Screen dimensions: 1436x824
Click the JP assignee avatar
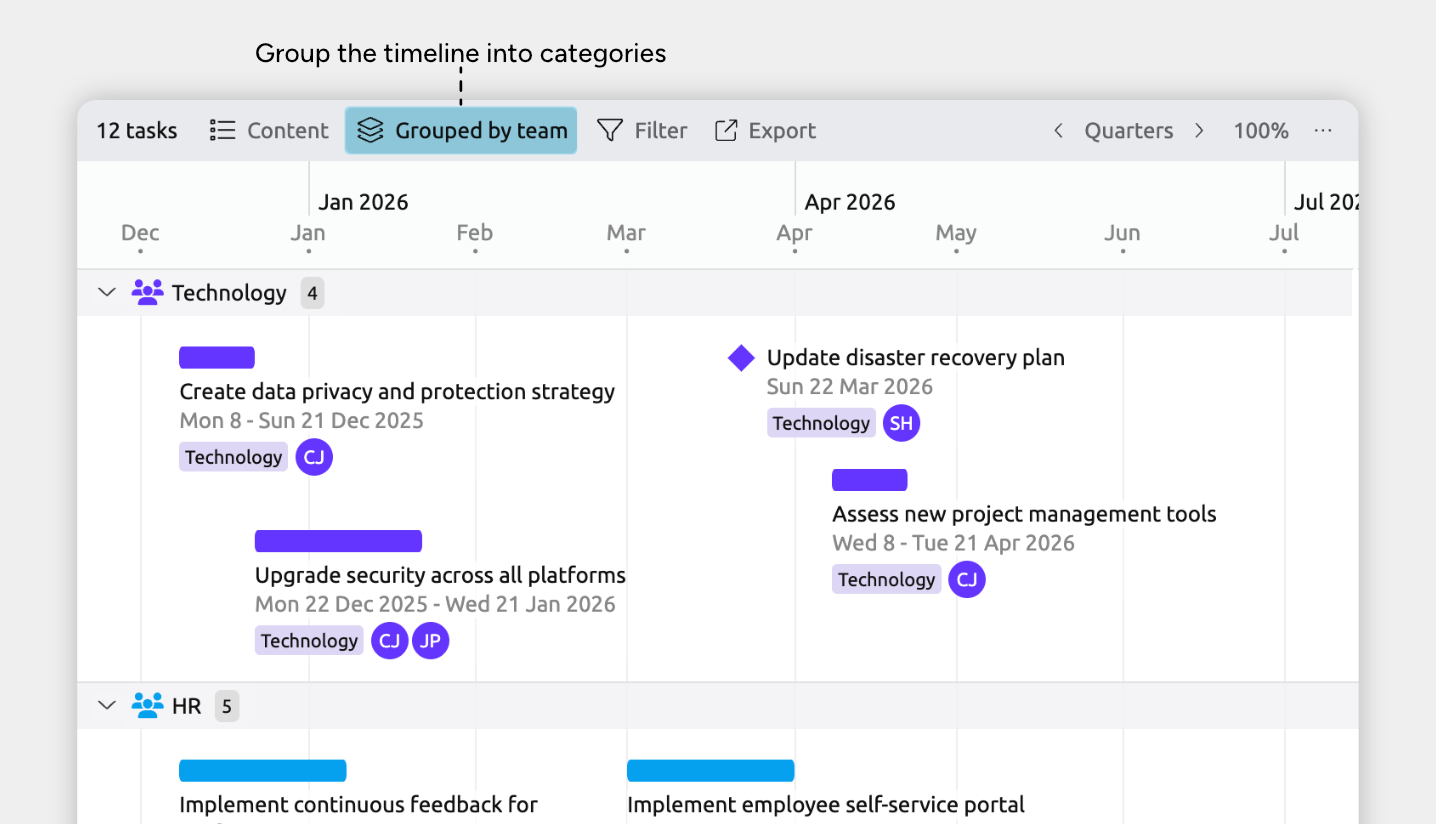(430, 641)
